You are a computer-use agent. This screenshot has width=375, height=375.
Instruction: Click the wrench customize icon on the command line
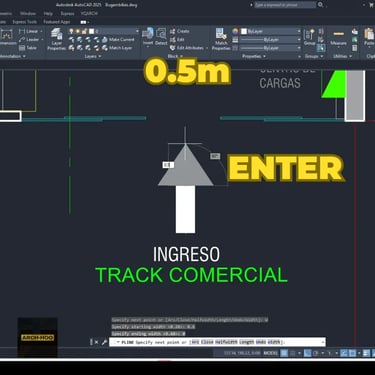tap(104, 342)
